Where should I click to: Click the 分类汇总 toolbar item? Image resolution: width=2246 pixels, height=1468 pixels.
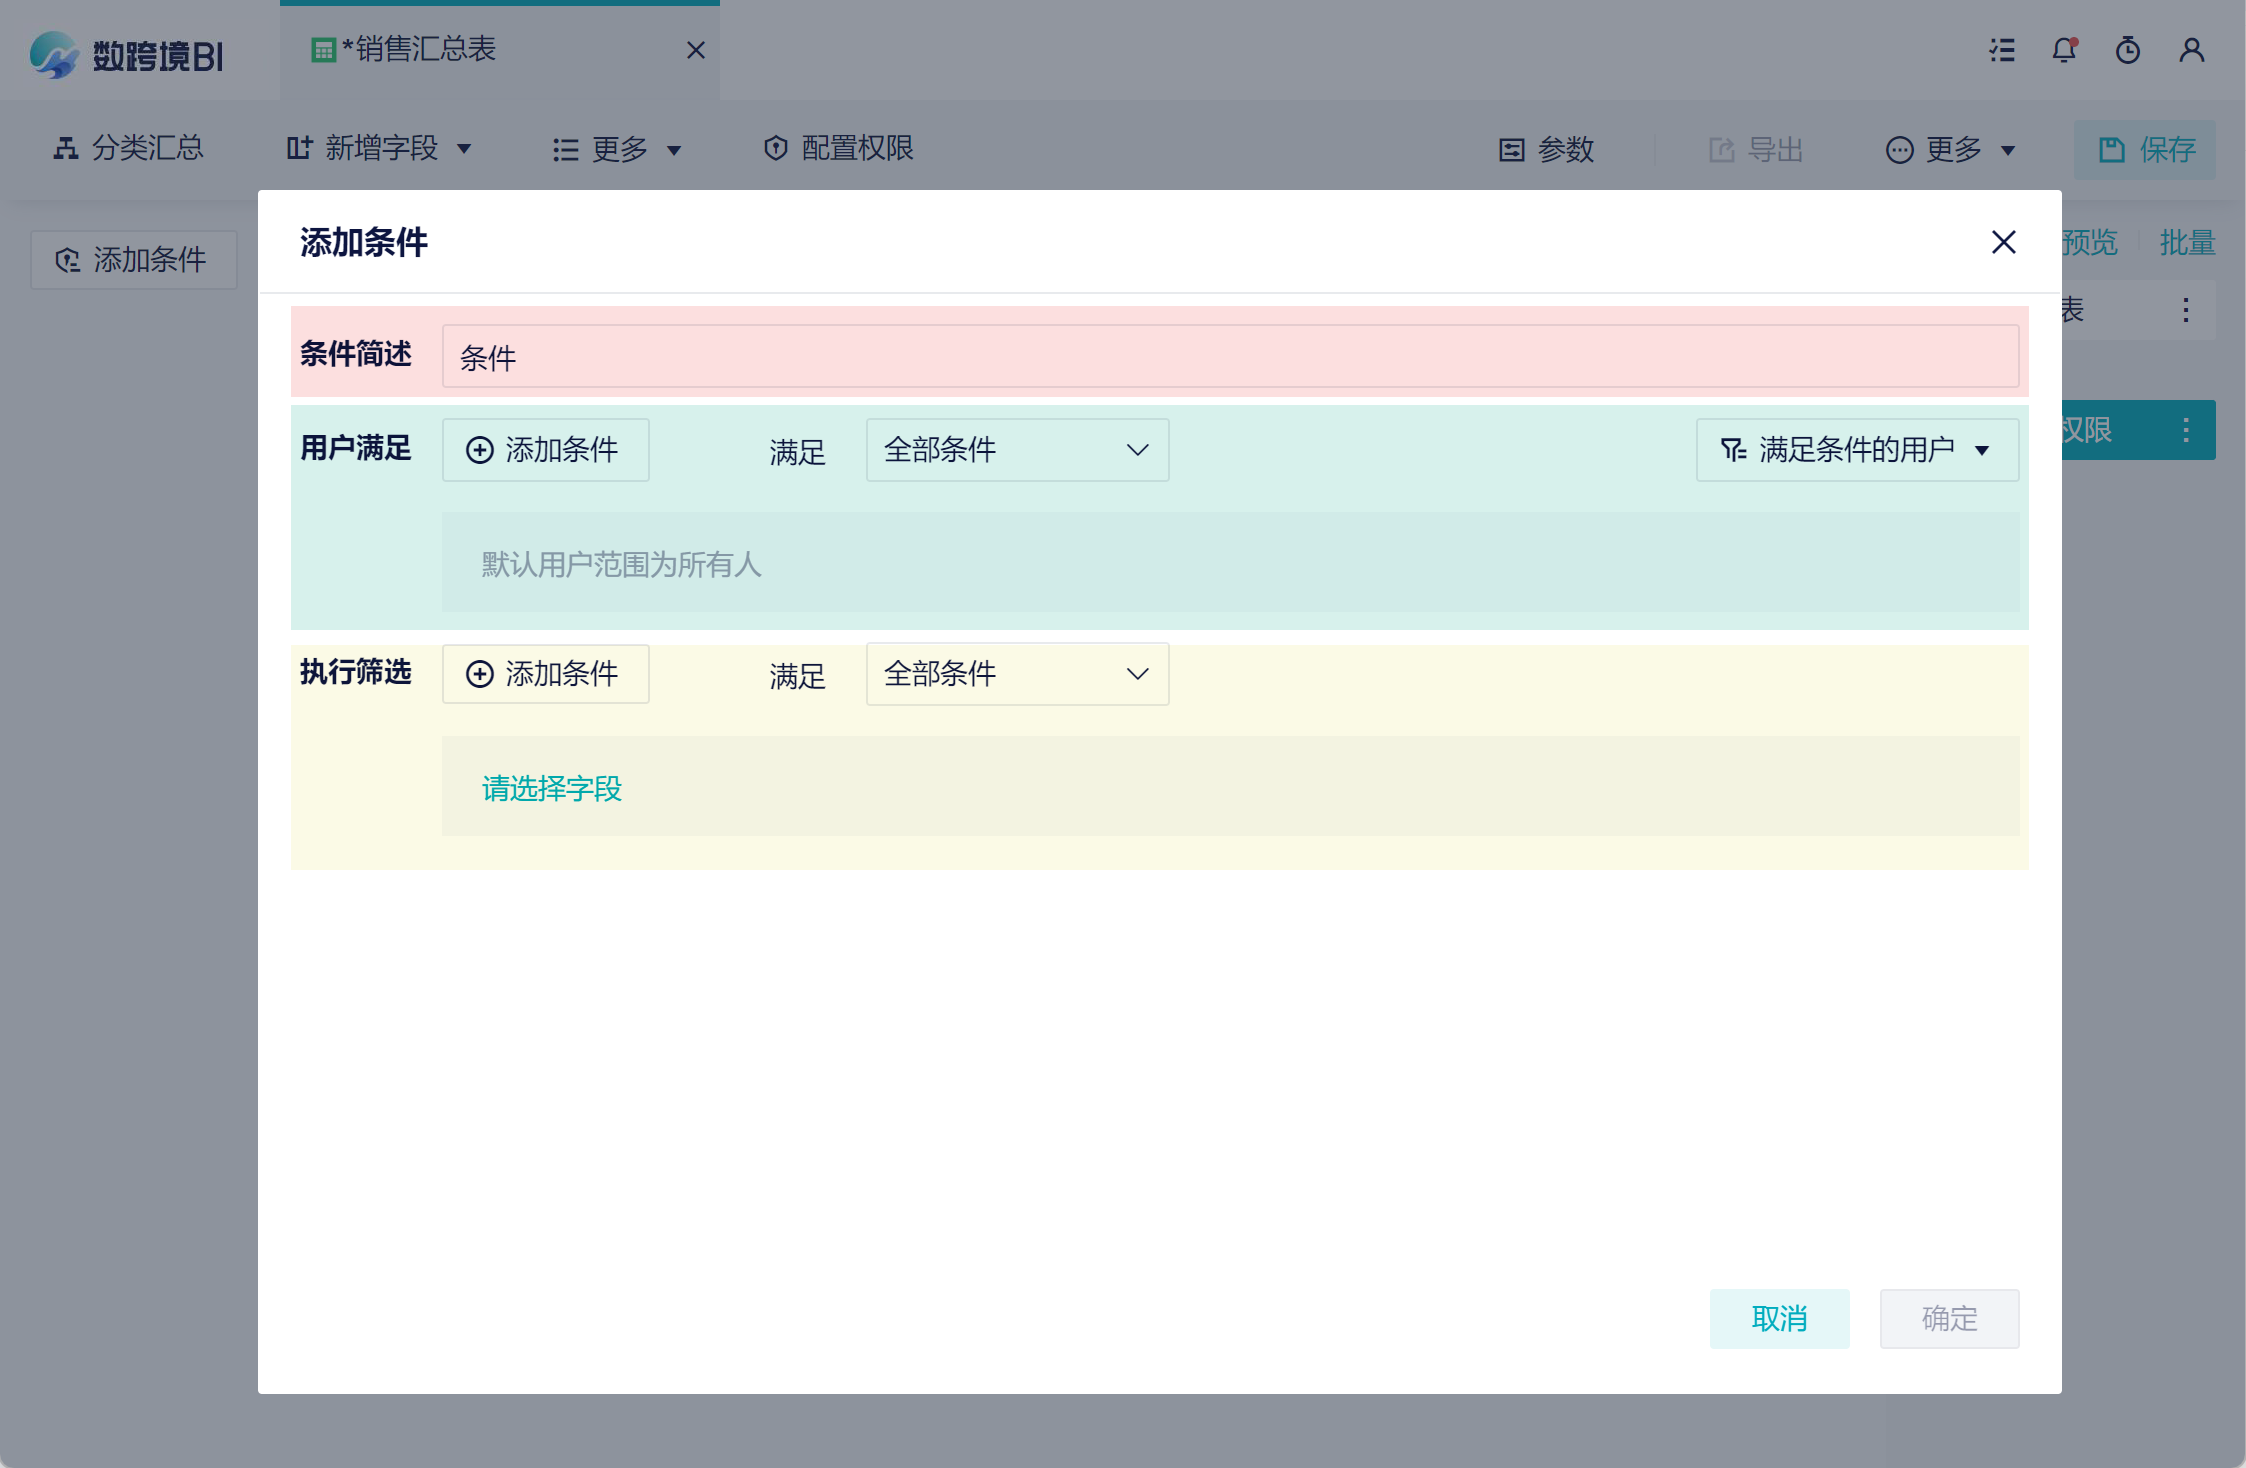click(x=129, y=149)
